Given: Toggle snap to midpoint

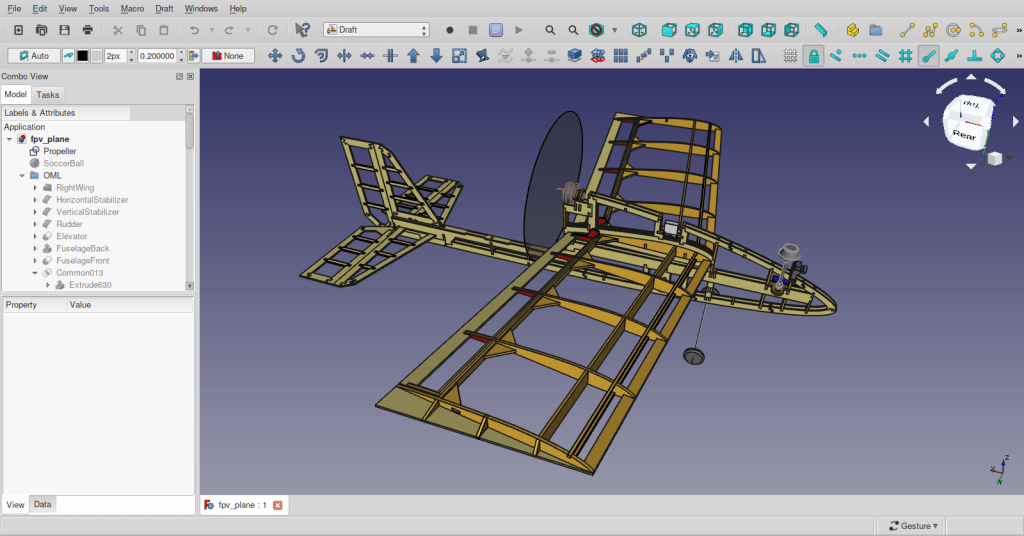Looking at the screenshot, I should [x=952, y=56].
